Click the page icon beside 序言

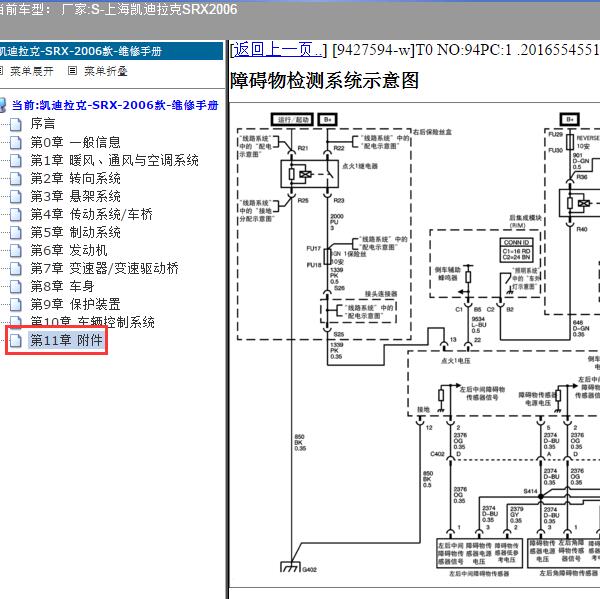[x=16, y=124]
